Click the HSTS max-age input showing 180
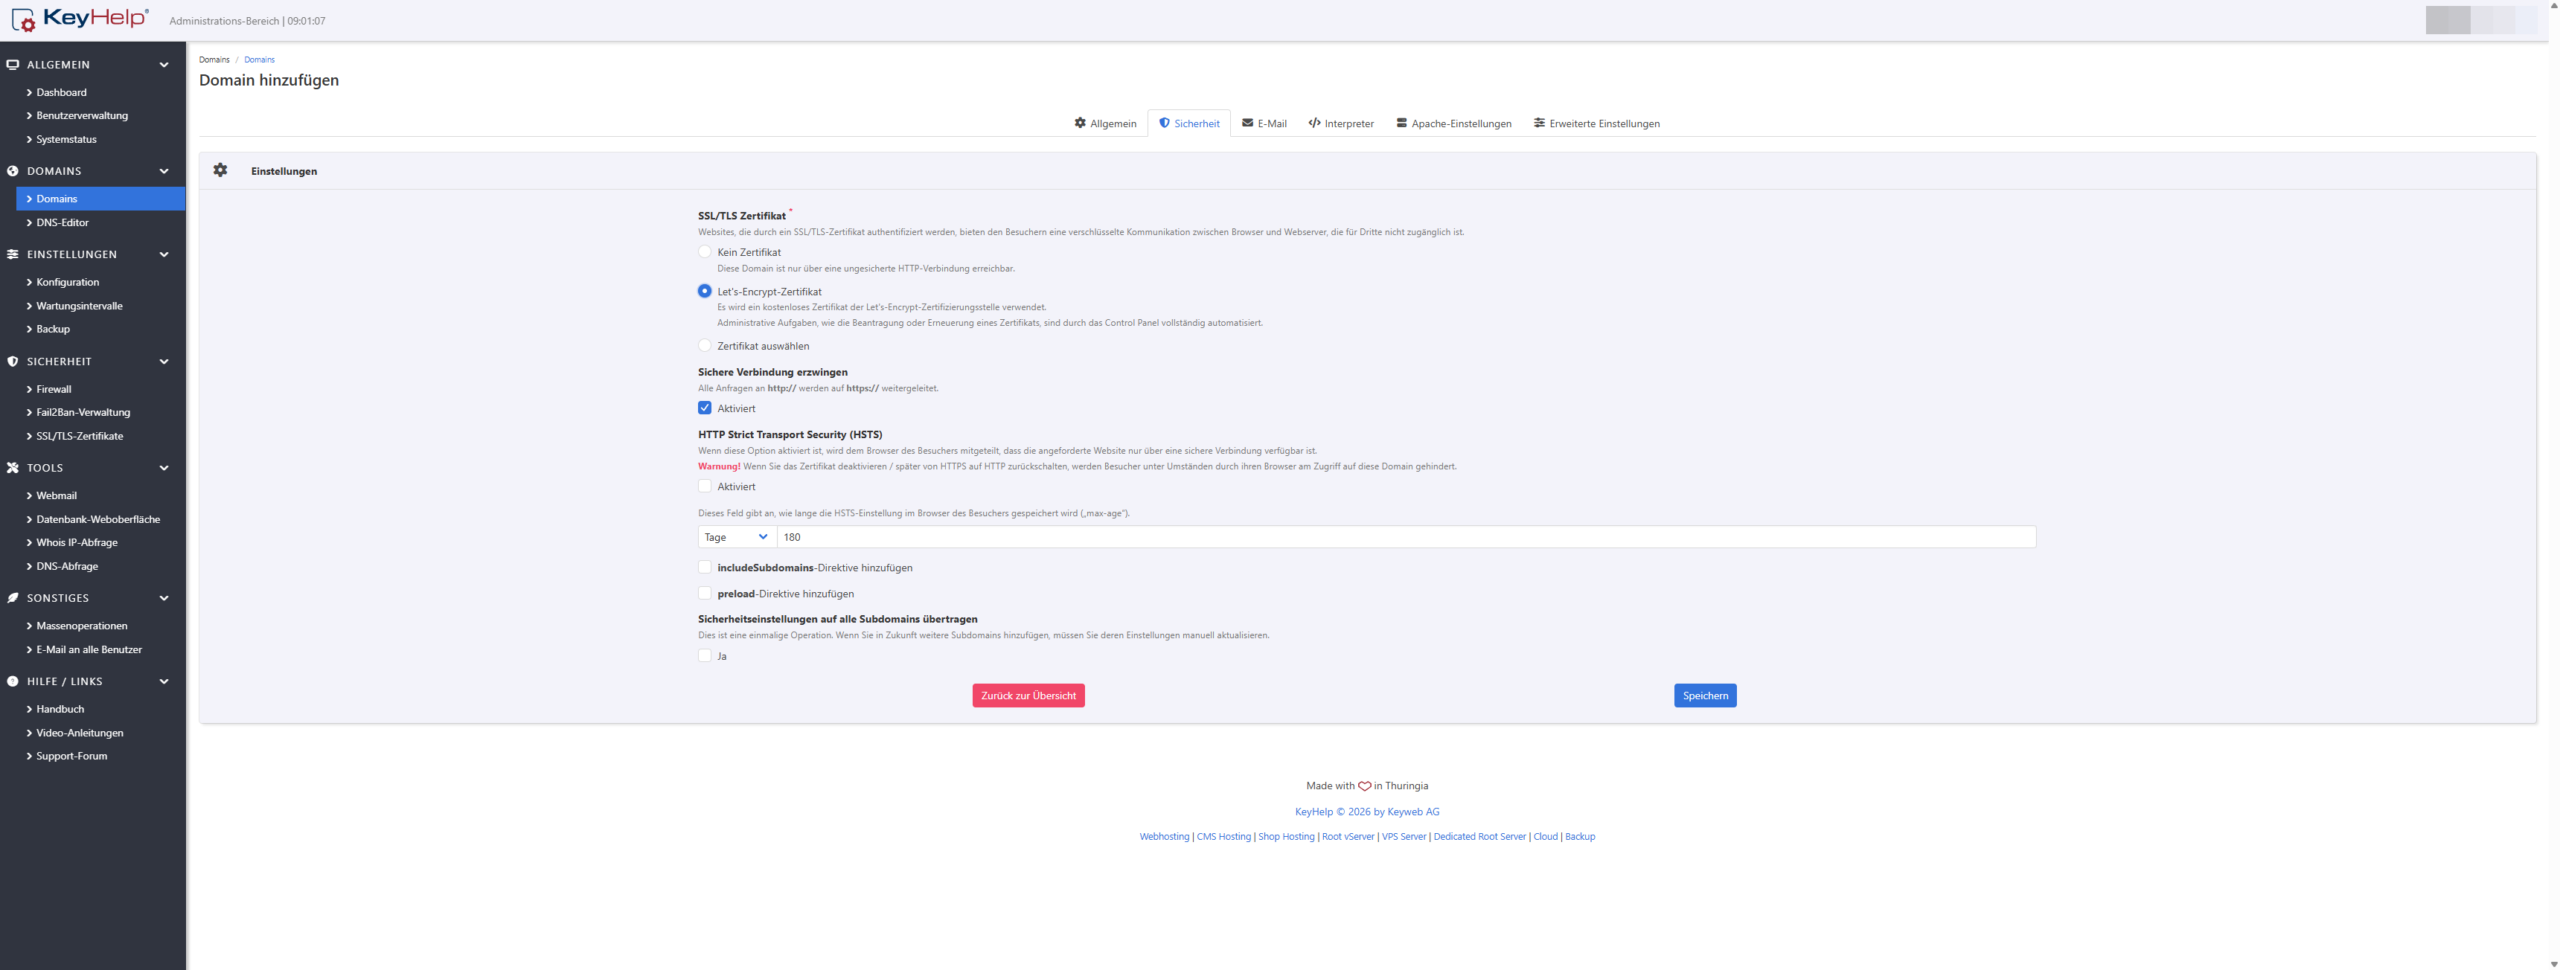2560x970 pixels. point(1406,538)
